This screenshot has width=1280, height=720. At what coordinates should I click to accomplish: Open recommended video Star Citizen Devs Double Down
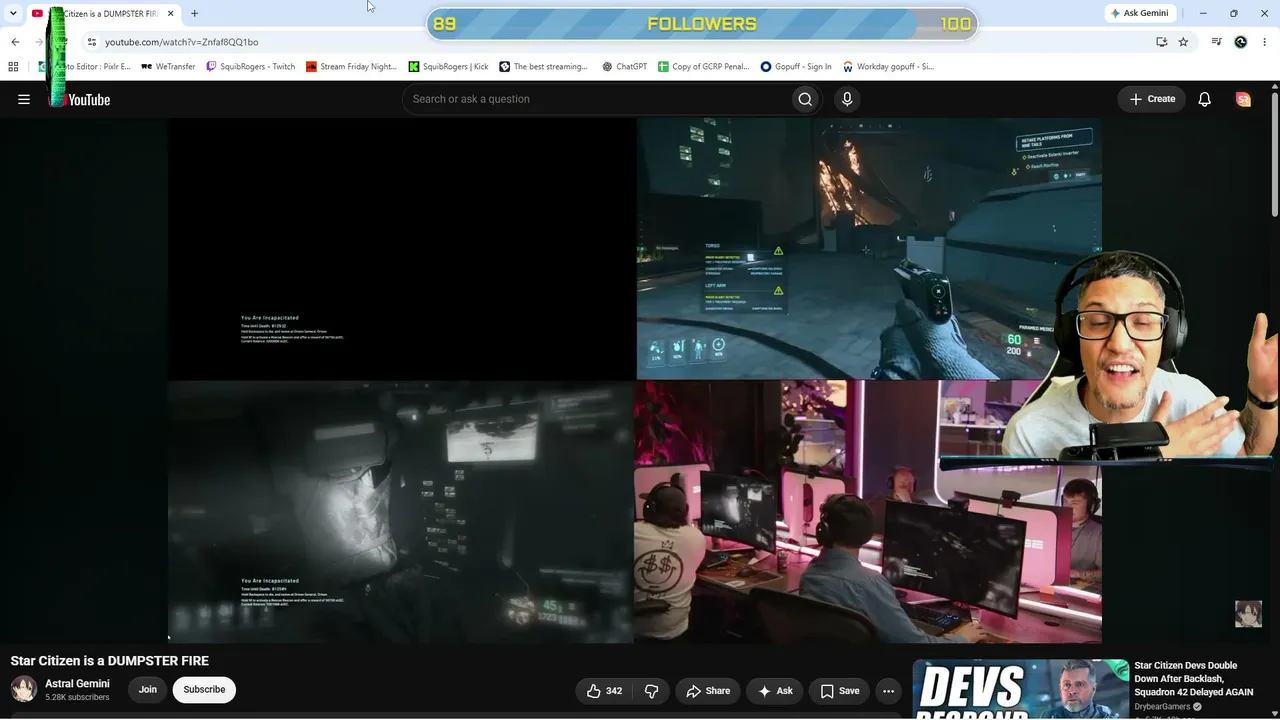click(x=1194, y=679)
